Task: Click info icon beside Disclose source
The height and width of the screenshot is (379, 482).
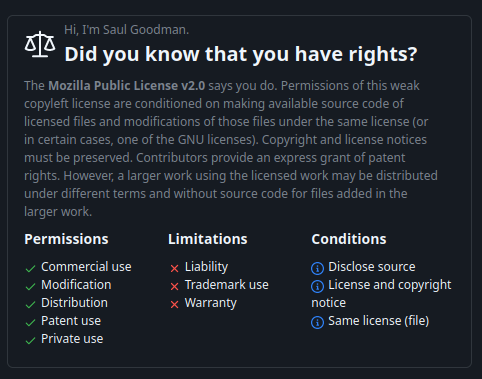Action: (x=317, y=268)
